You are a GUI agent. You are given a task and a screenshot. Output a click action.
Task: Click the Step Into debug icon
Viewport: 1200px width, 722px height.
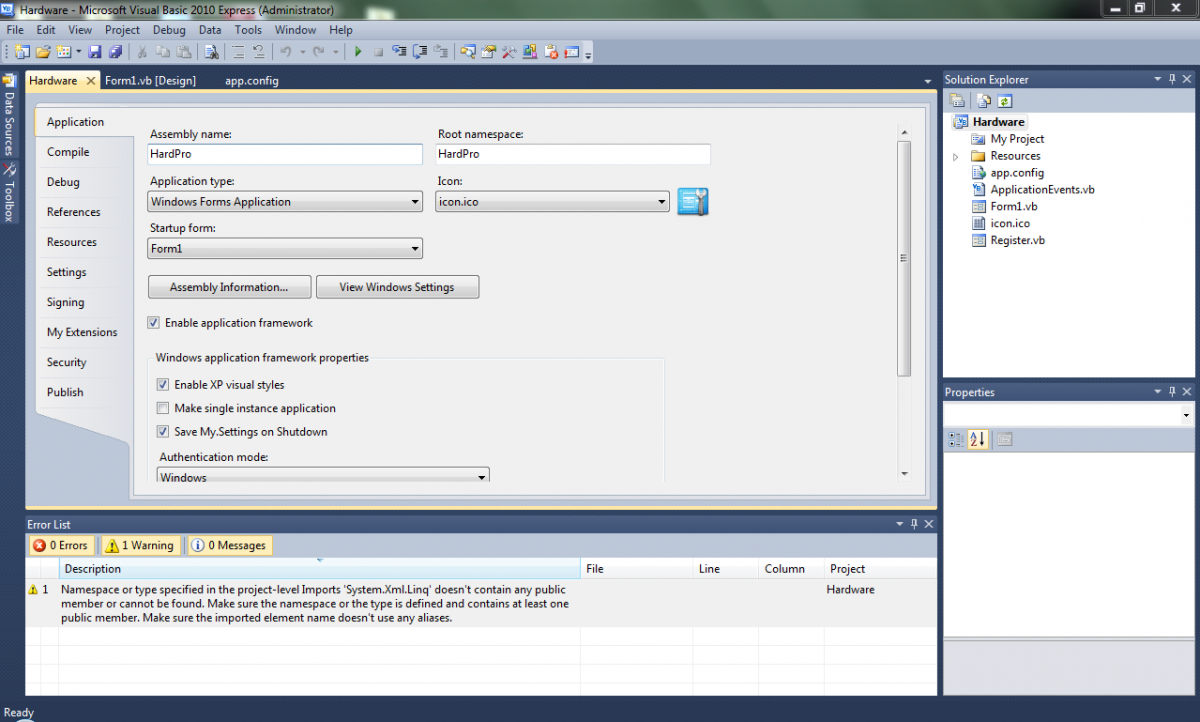(x=399, y=51)
